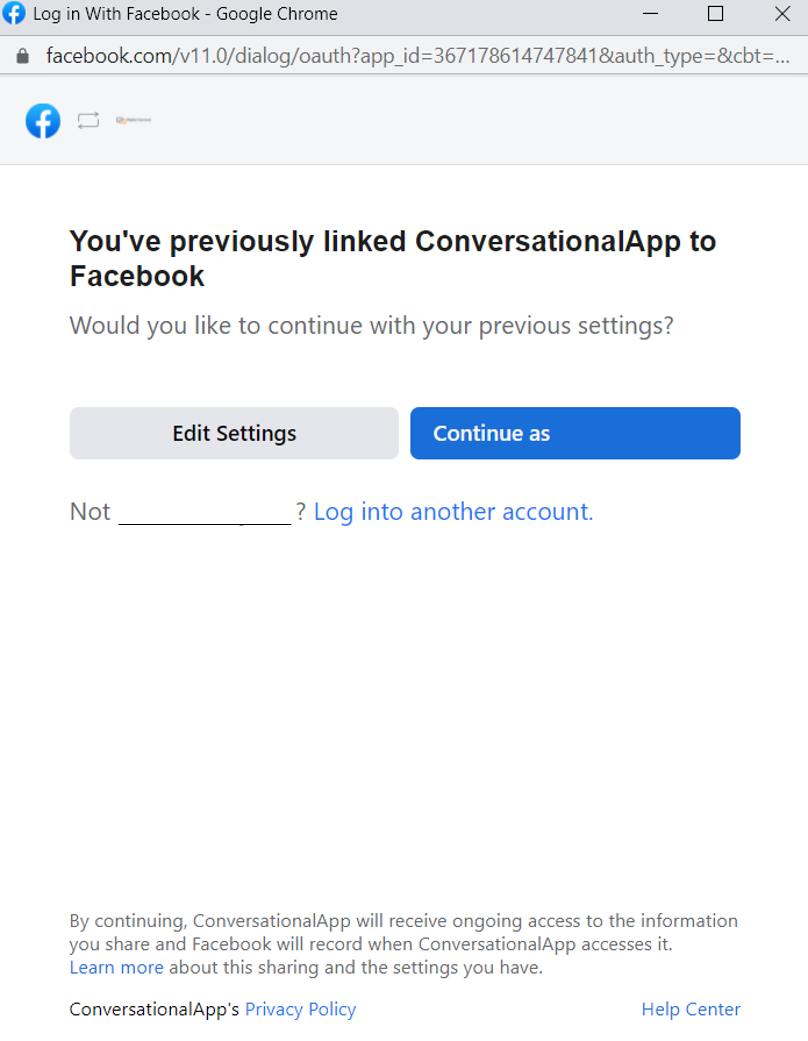
Task: Click the blue Continue as button
Action: [575, 433]
